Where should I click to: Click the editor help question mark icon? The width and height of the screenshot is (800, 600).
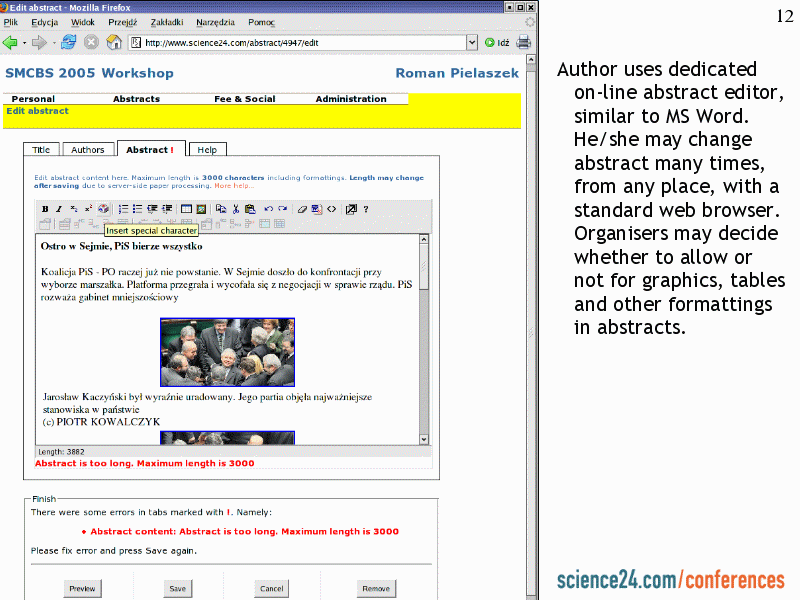(366, 209)
